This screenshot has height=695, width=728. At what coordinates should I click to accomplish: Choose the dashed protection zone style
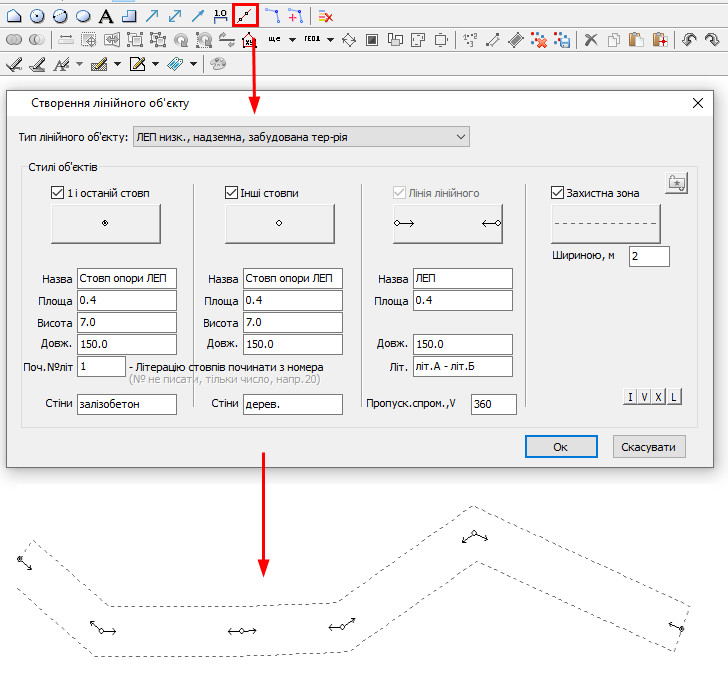[605, 223]
